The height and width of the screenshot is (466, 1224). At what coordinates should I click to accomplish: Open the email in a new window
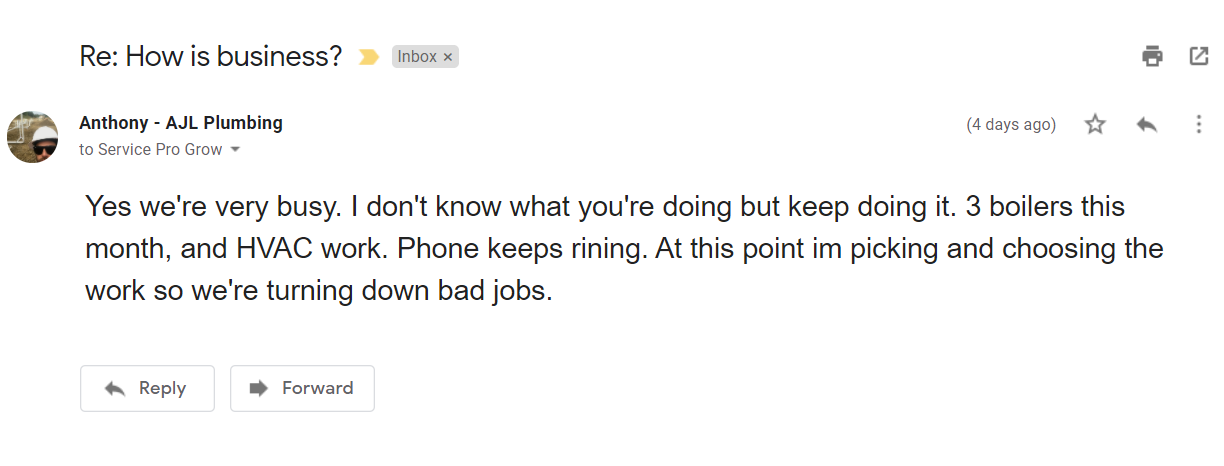click(x=1198, y=56)
